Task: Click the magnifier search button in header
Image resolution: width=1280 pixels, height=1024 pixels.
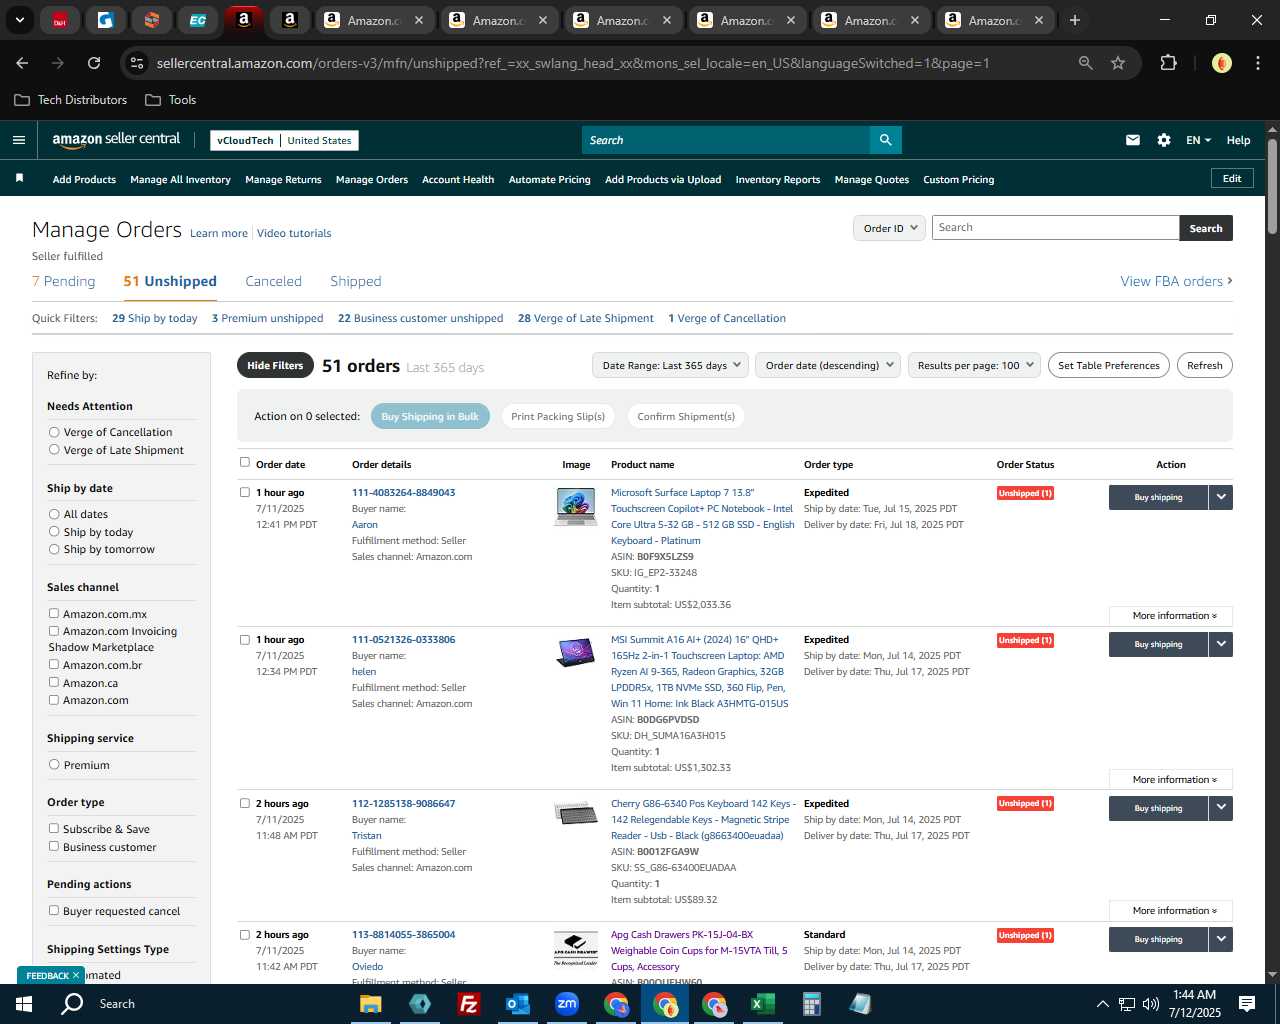Action: 885,140
